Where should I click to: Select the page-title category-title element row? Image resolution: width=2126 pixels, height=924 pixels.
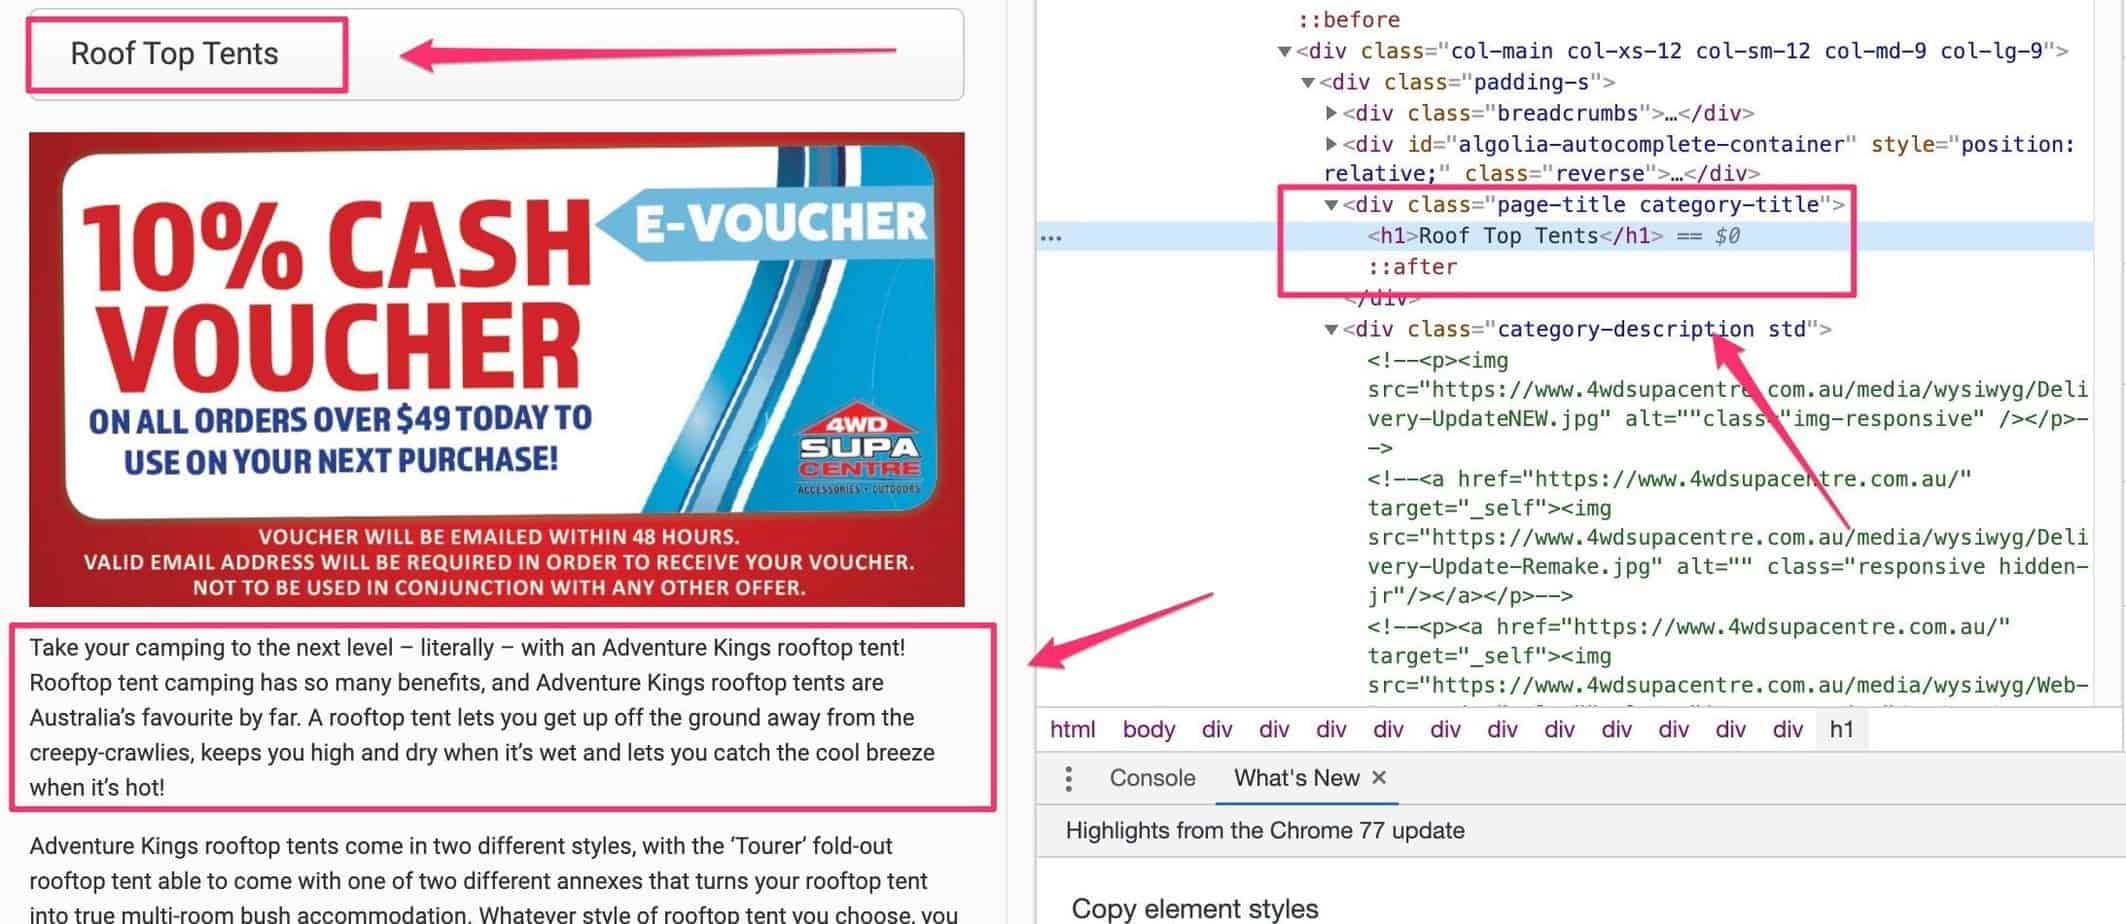(x=1594, y=205)
